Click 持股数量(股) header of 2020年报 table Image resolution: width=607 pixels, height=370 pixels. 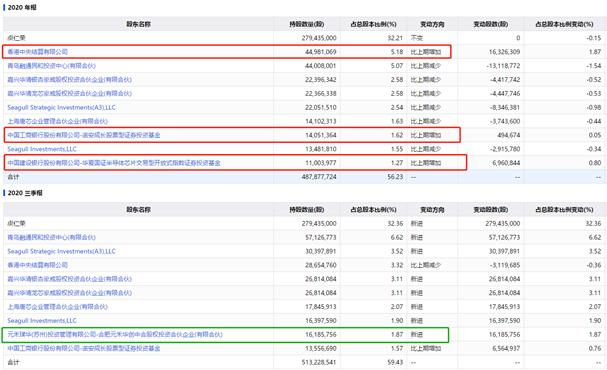click(x=307, y=24)
